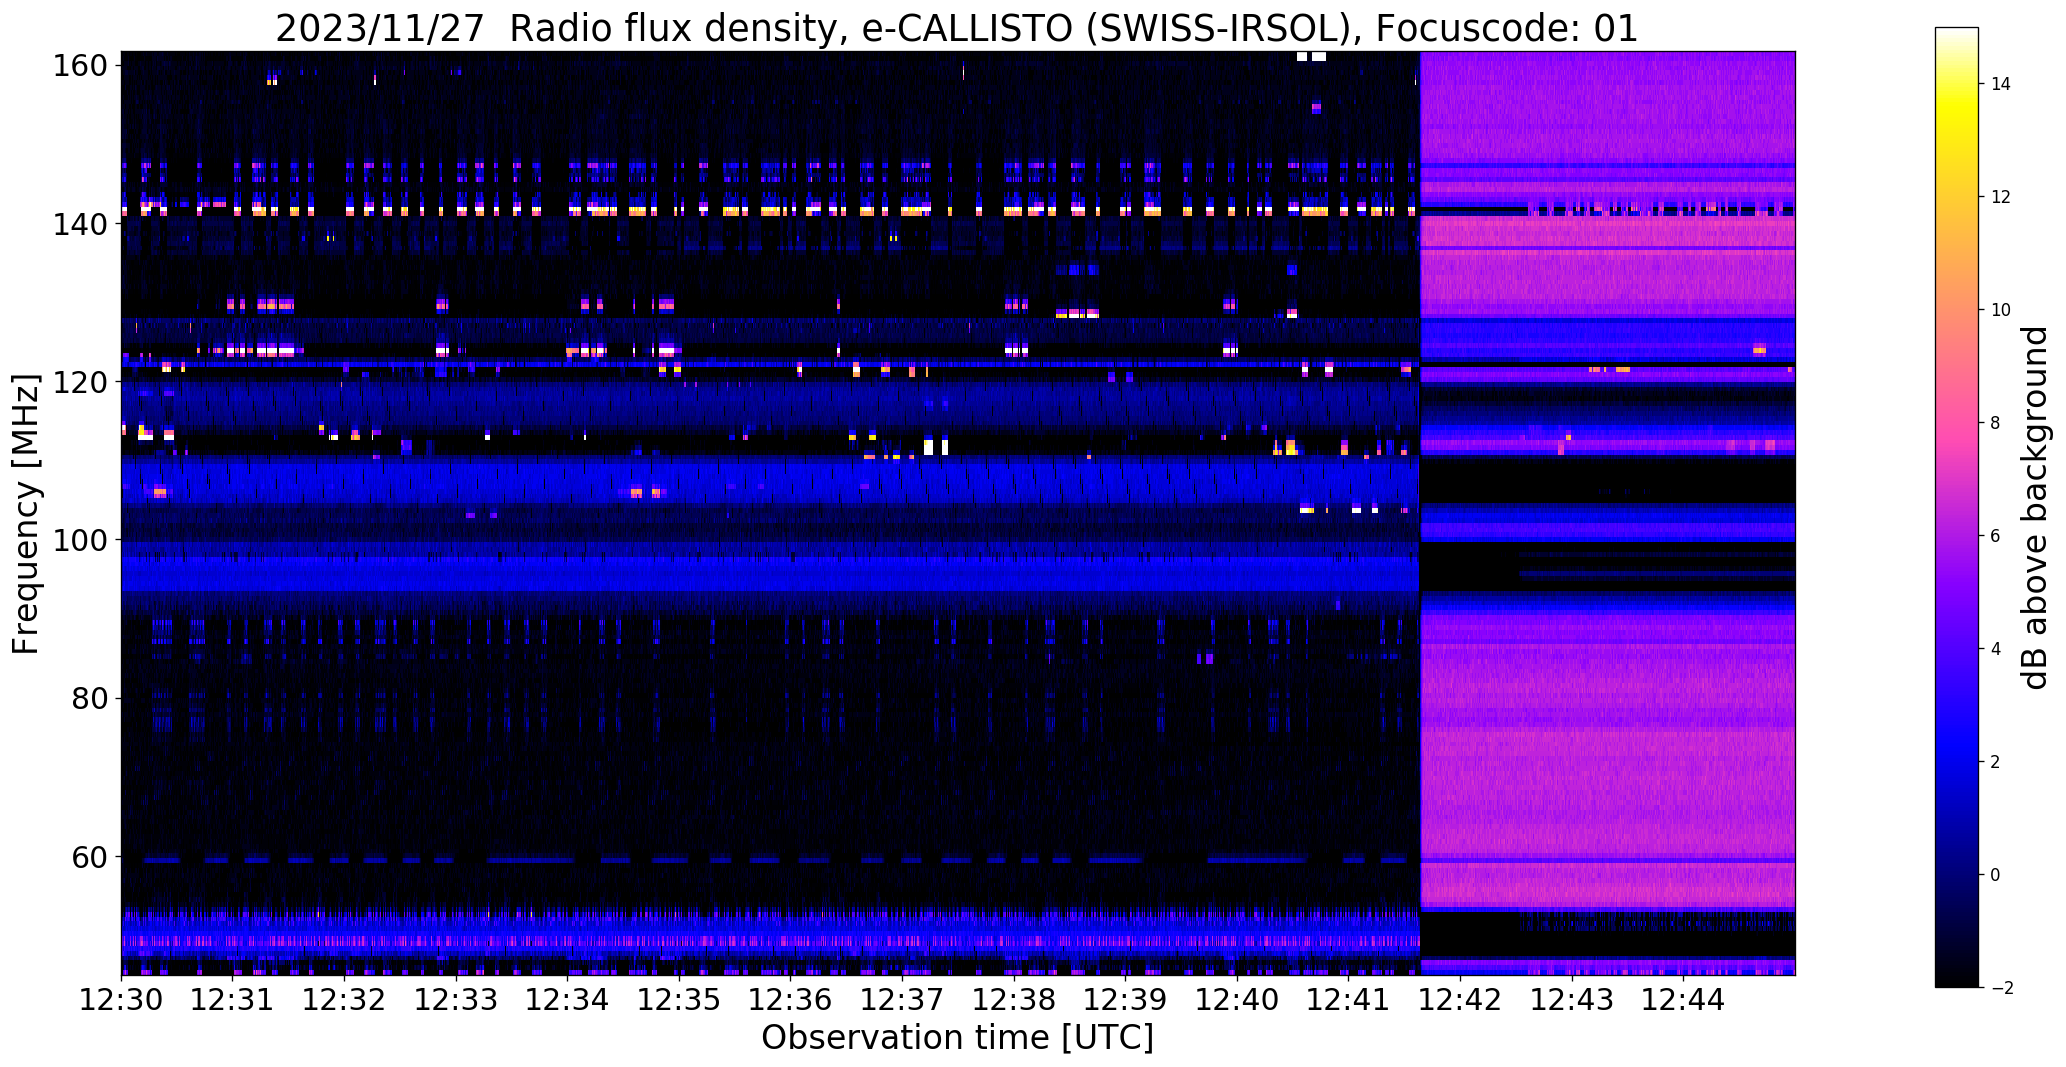2066x1067 pixels.
Task: Click the 'Frequency [MHz]' axis label
Action: point(26,514)
